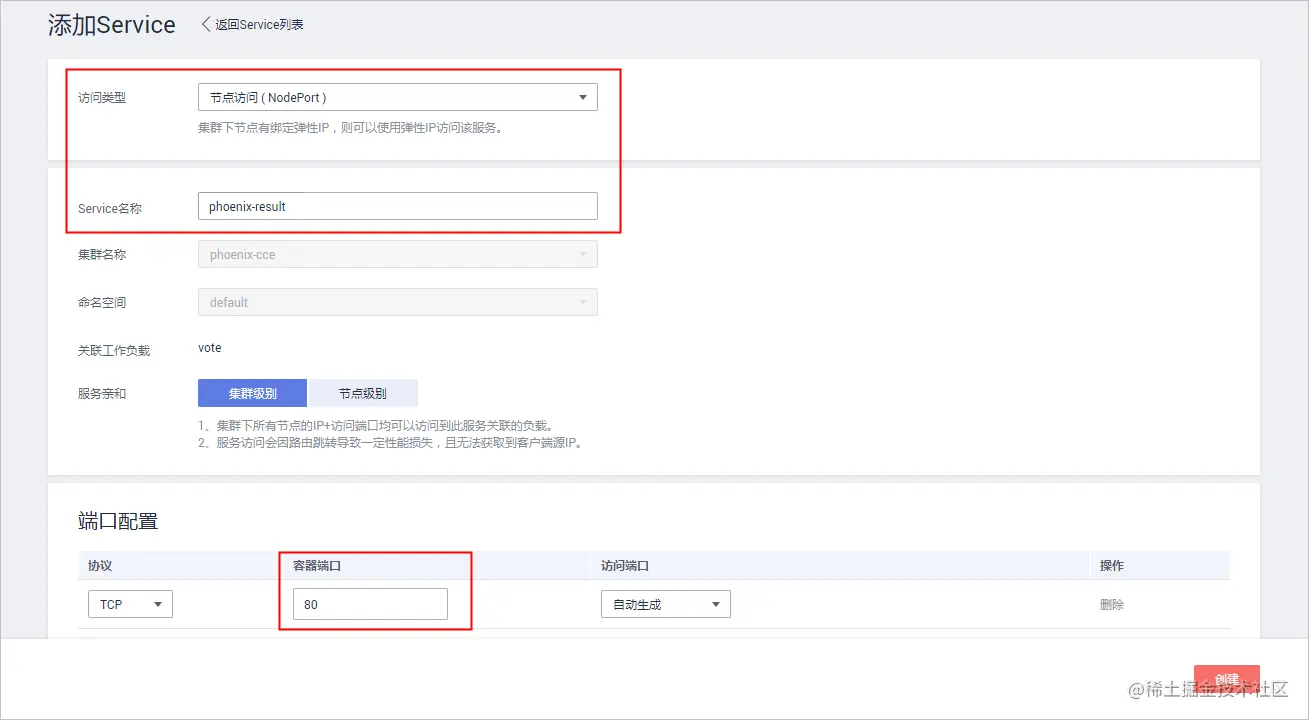1309x720 pixels.
Task: Click the 关联工作负载 label
Action: (x=114, y=350)
